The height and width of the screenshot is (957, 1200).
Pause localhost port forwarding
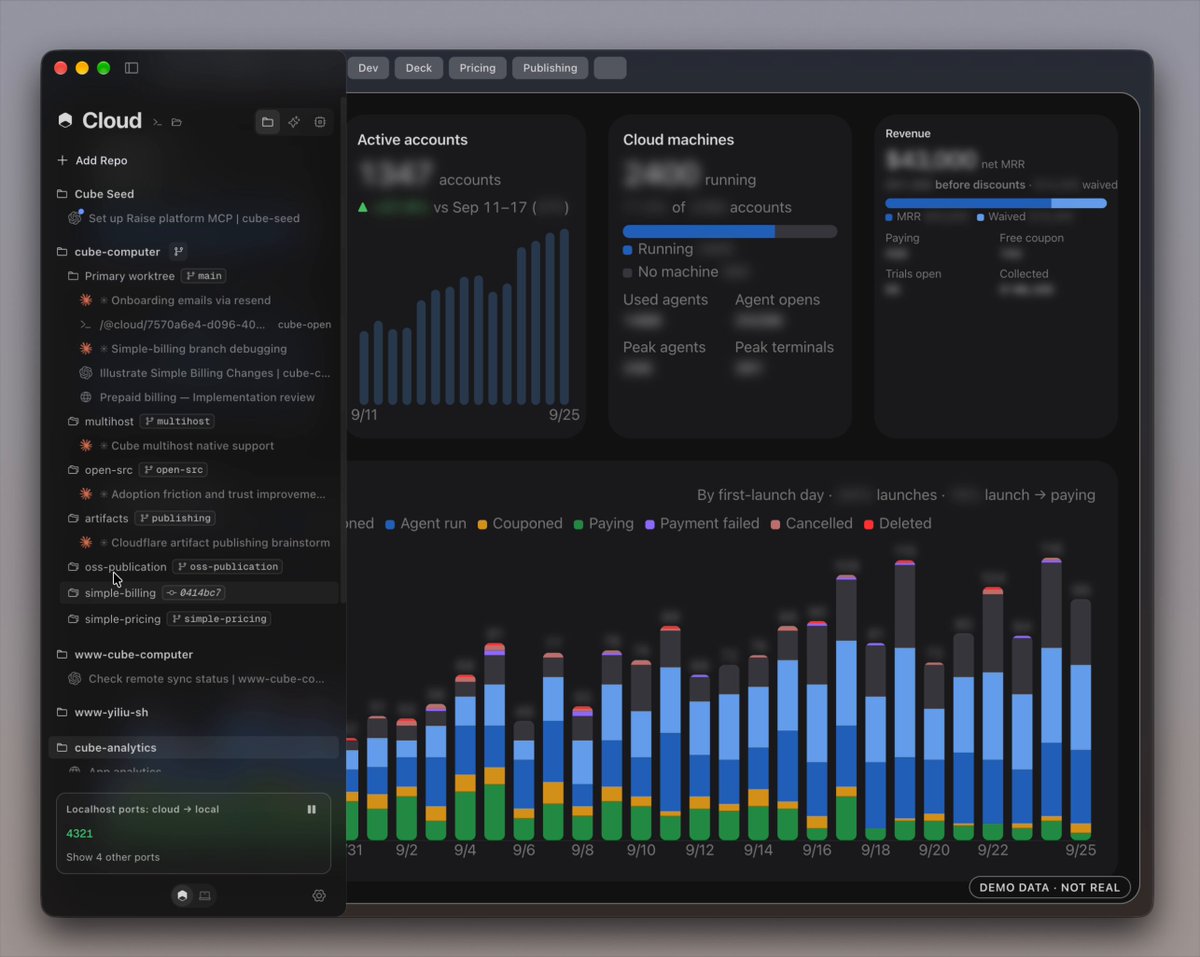click(x=312, y=810)
